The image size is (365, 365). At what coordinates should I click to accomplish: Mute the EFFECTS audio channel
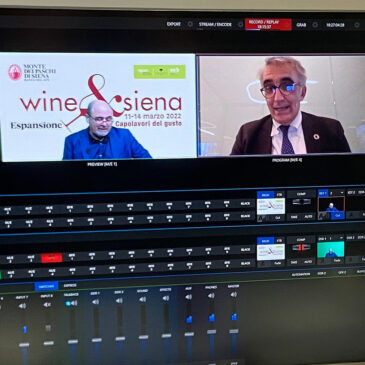click(166, 298)
